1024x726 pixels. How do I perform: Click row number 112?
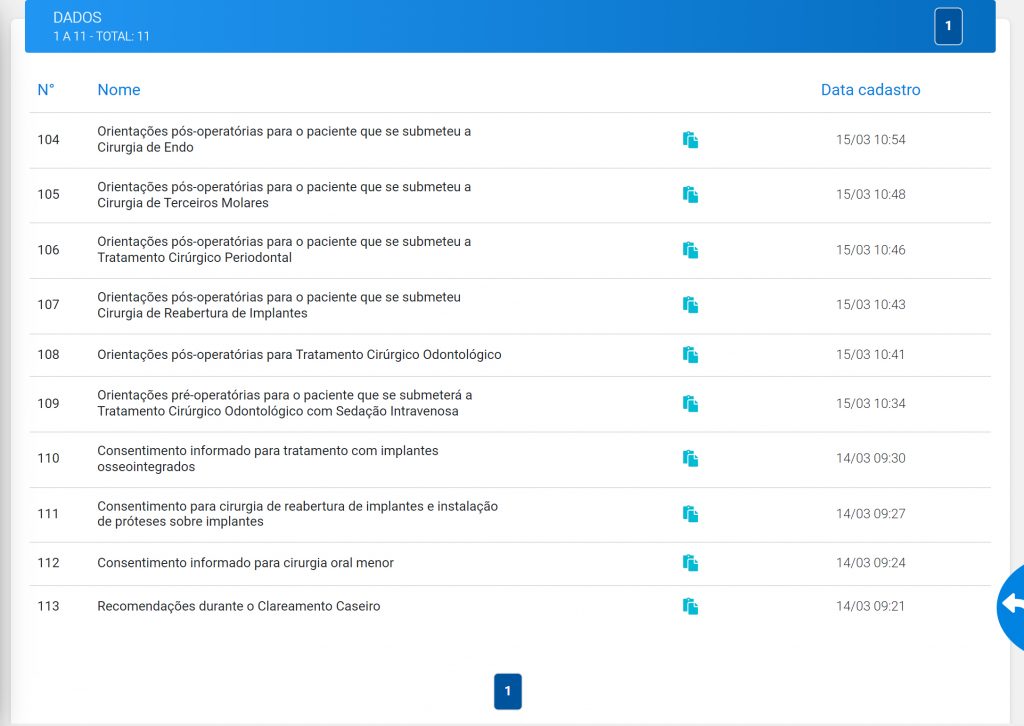48,563
